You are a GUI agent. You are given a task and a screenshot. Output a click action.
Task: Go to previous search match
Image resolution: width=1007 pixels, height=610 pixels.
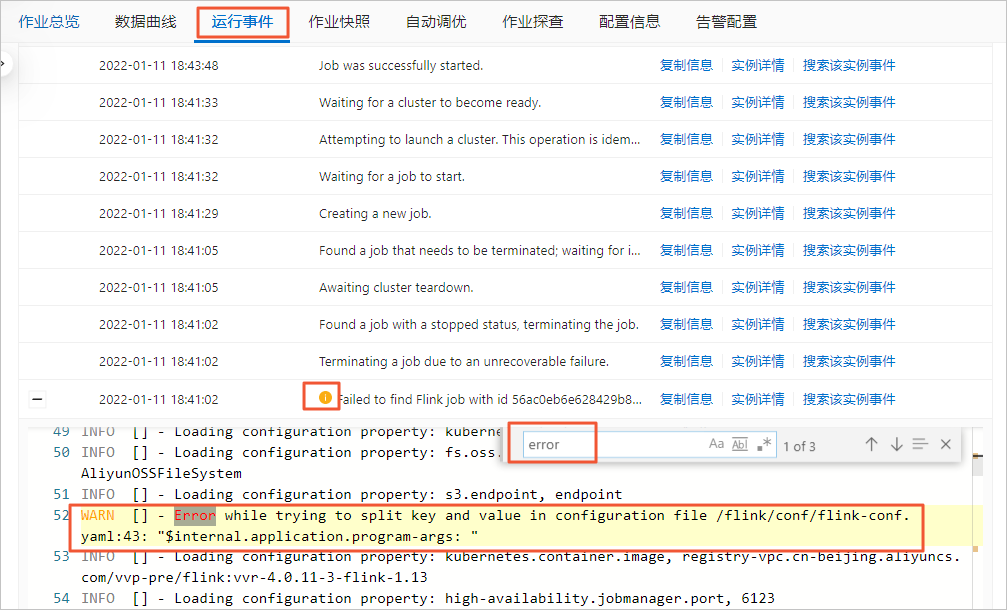(x=871, y=444)
